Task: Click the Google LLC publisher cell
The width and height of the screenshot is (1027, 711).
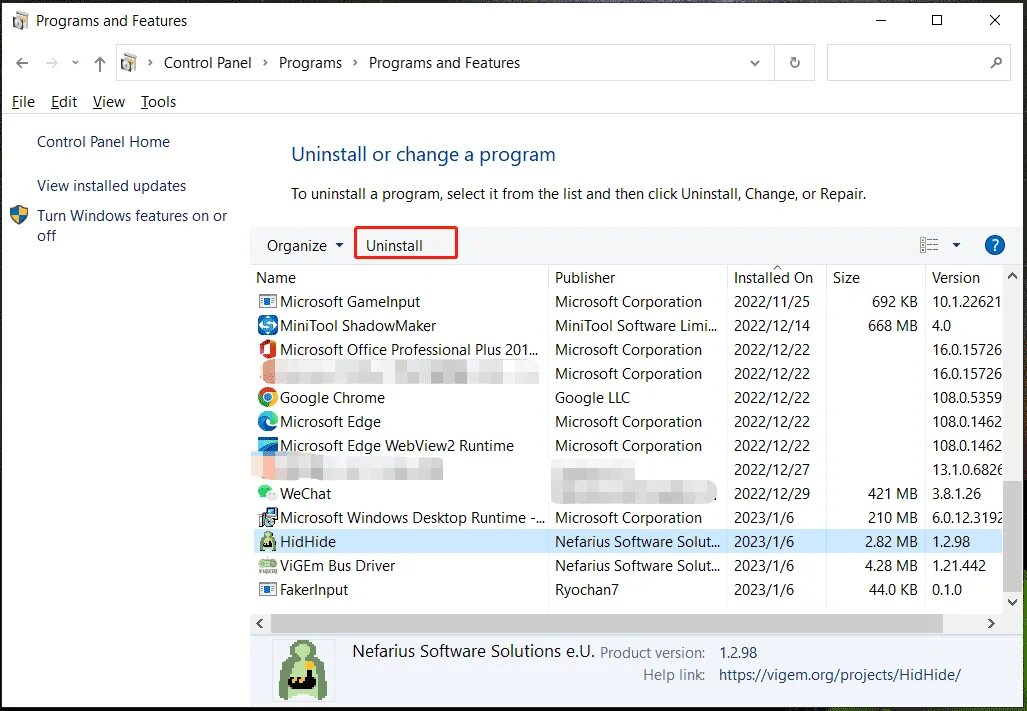Action: [x=592, y=398]
